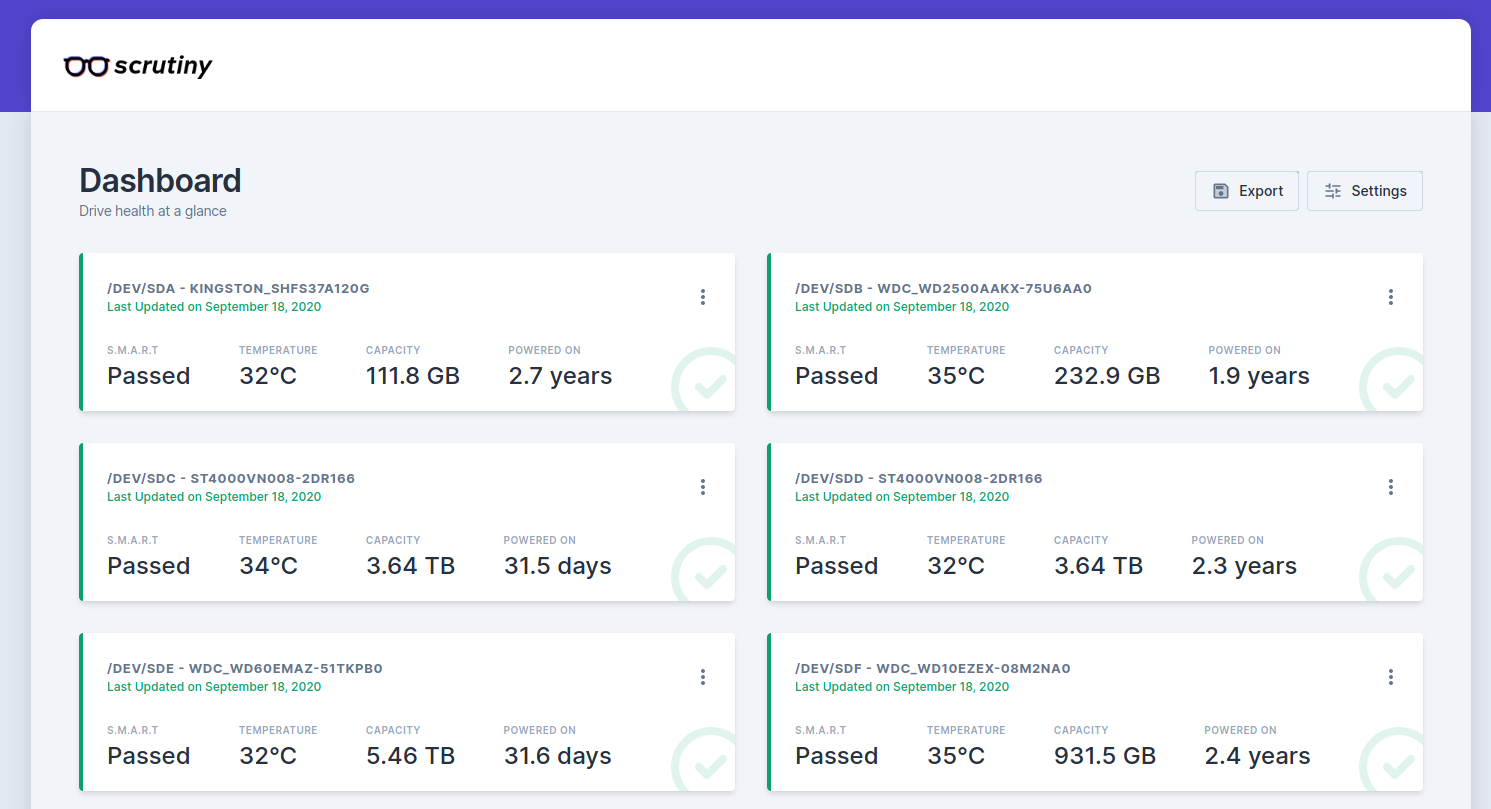Open the /DEV/SDE card's three-dot menu

(703, 677)
